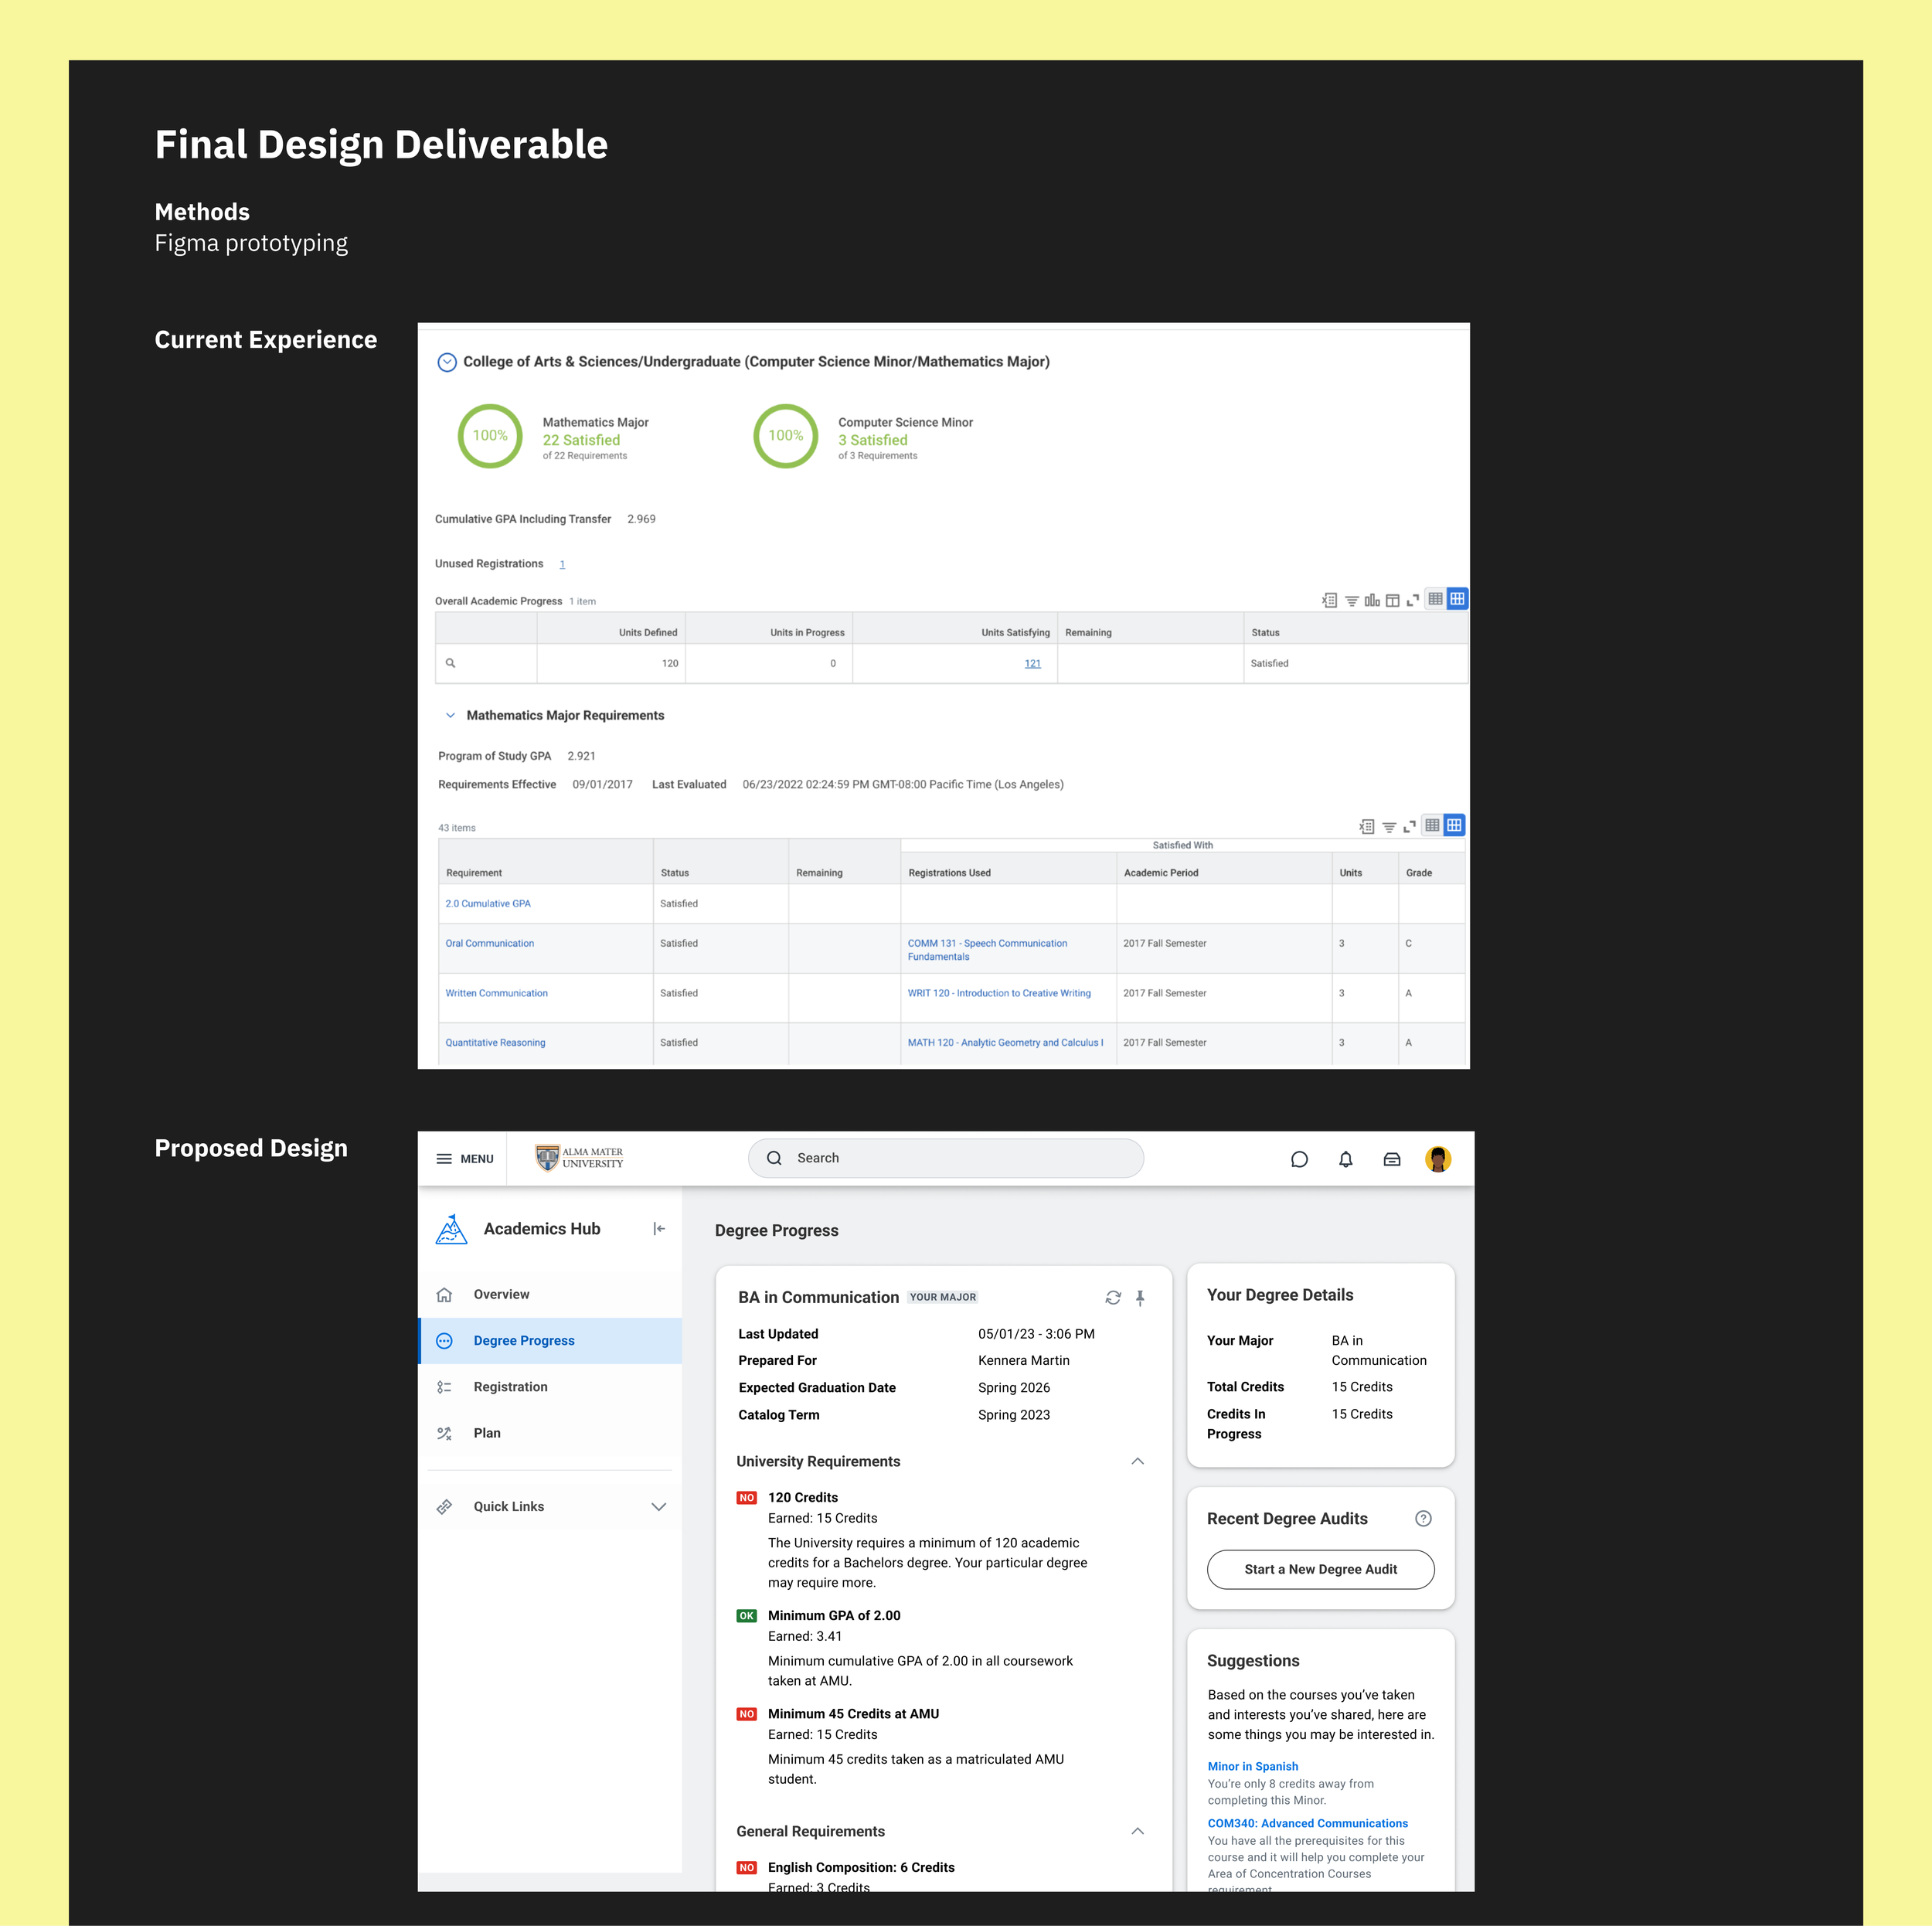This screenshot has height=1926, width=1932.
Task: Select Registration in the sidebar navigation
Action: pyautogui.click(x=510, y=1386)
